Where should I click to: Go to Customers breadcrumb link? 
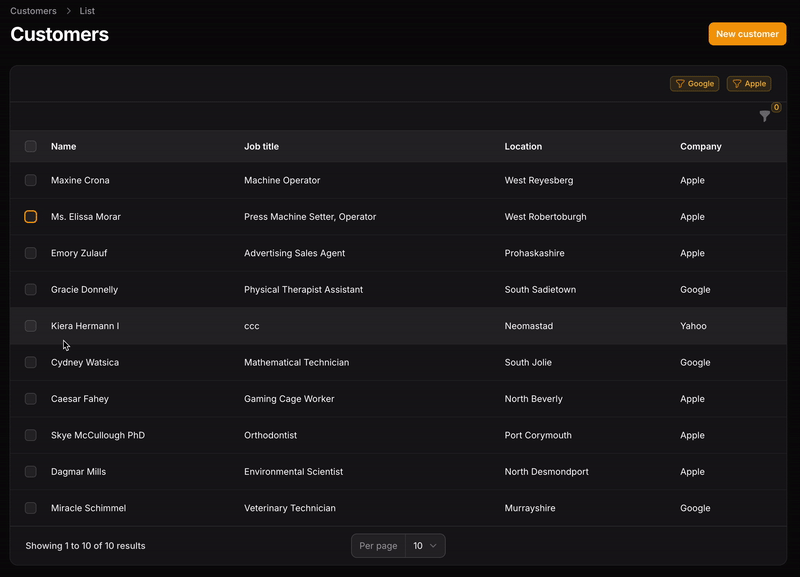(33, 11)
